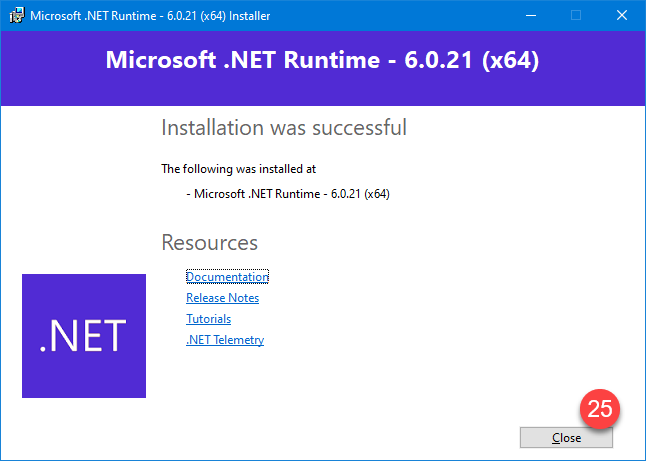Select the installed item line under 'installed at'
Screen dimensions: 646x461
288,194
